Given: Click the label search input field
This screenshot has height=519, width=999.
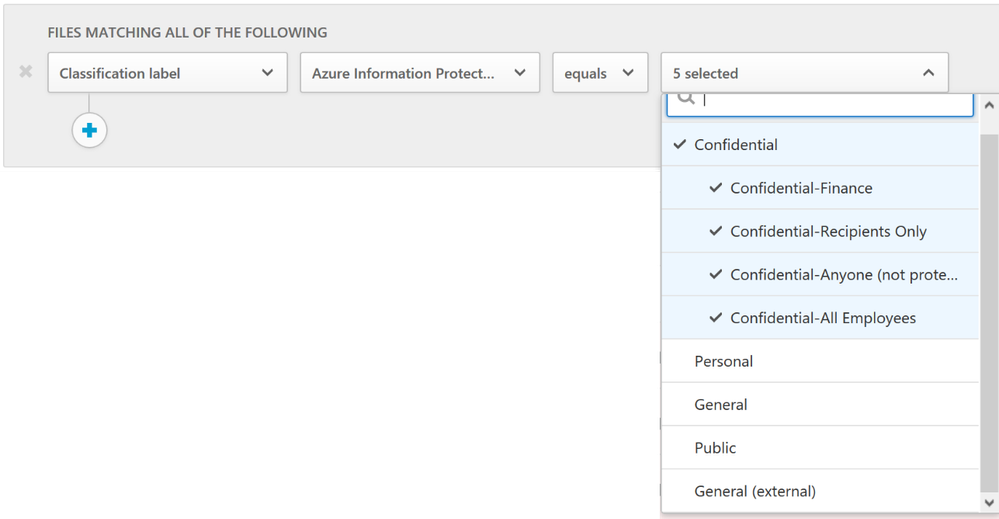Looking at the screenshot, I should 820,104.
